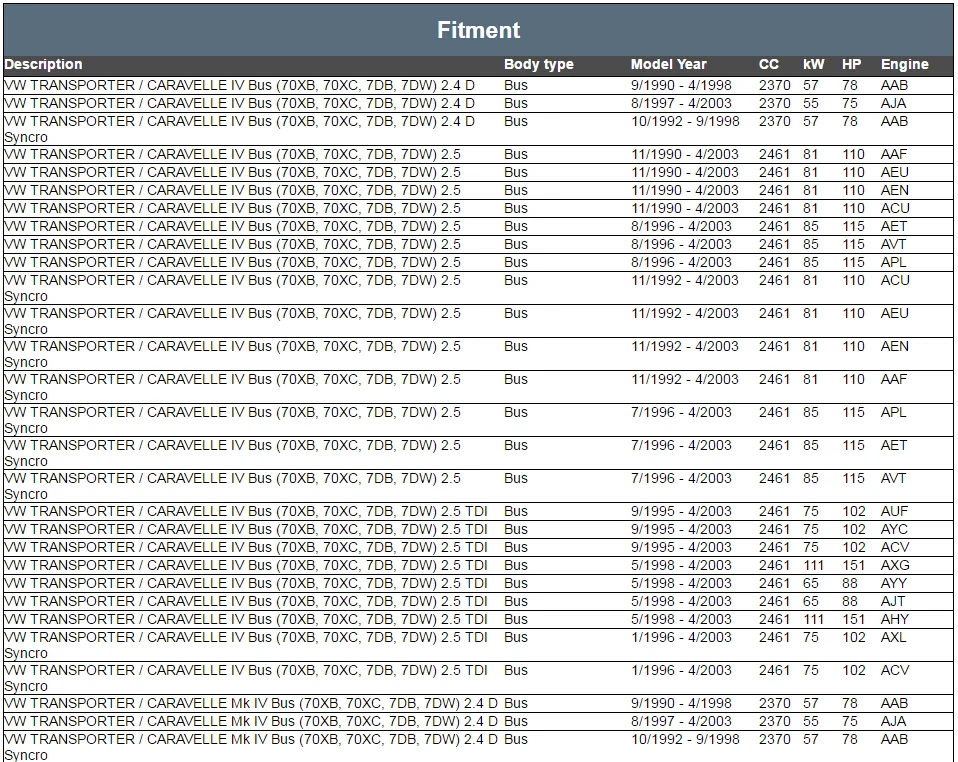Click the CC column header
The height and width of the screenshot is (762, 958).
point(769,64)
